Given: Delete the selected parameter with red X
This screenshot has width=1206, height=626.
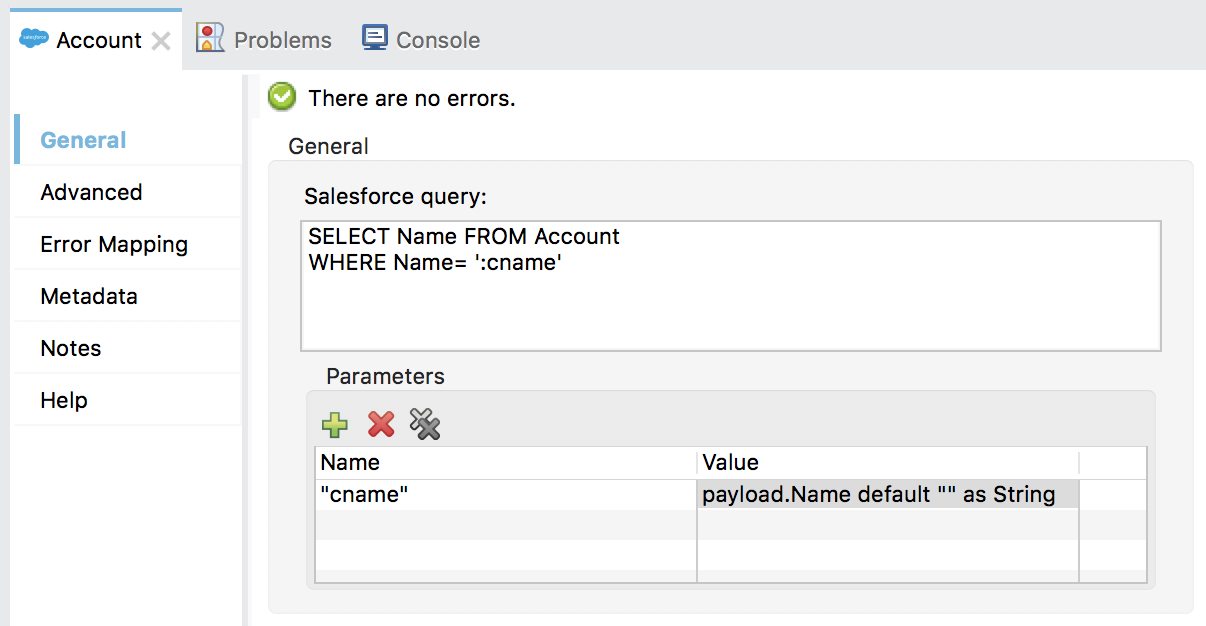Looking at the screenshot, I should [381, 425].
